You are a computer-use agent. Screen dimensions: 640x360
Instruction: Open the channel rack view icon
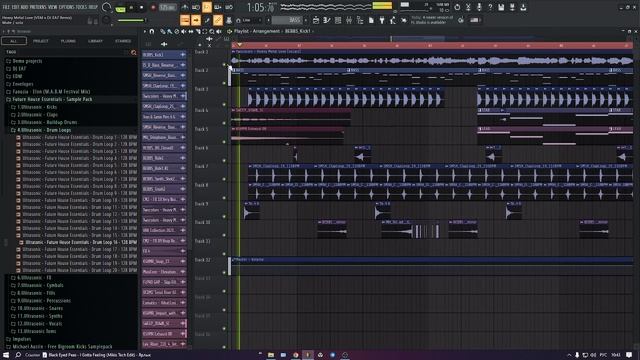[338, 20]
